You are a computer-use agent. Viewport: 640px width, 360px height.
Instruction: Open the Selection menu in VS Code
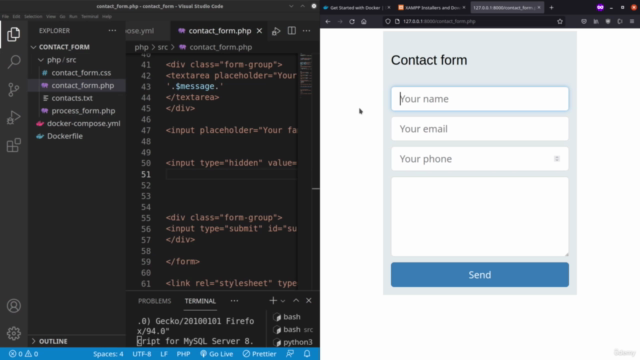[x=33, y=17]
